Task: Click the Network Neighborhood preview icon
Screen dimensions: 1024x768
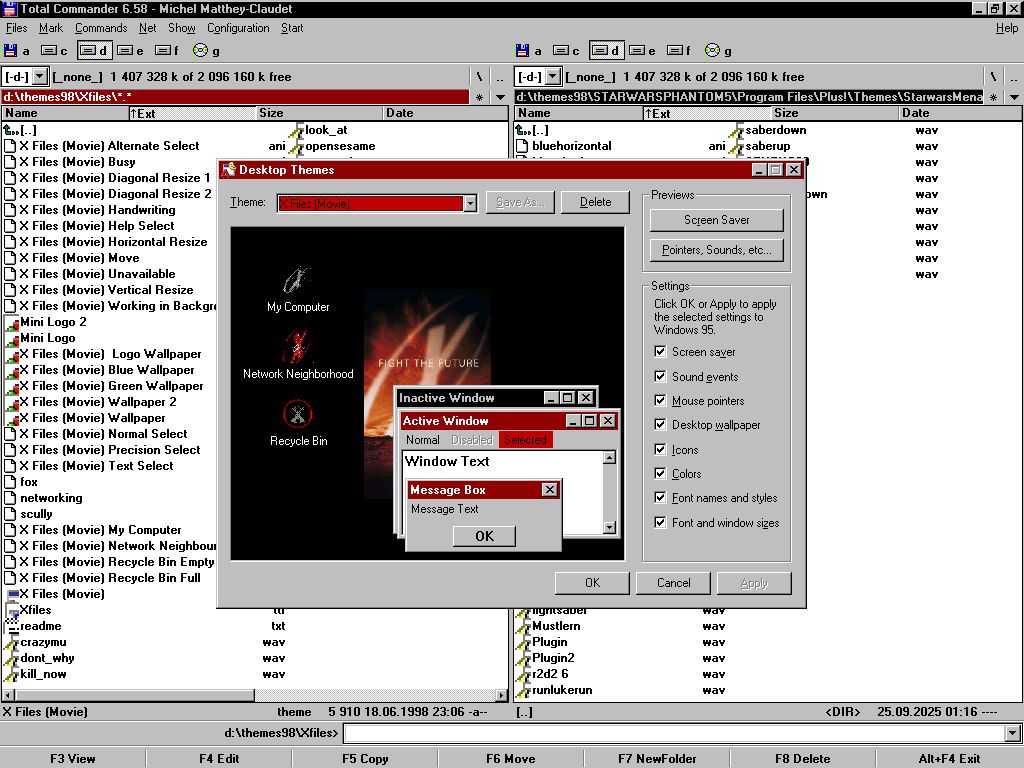Action: pyautogui.click(x=298, y=347)
